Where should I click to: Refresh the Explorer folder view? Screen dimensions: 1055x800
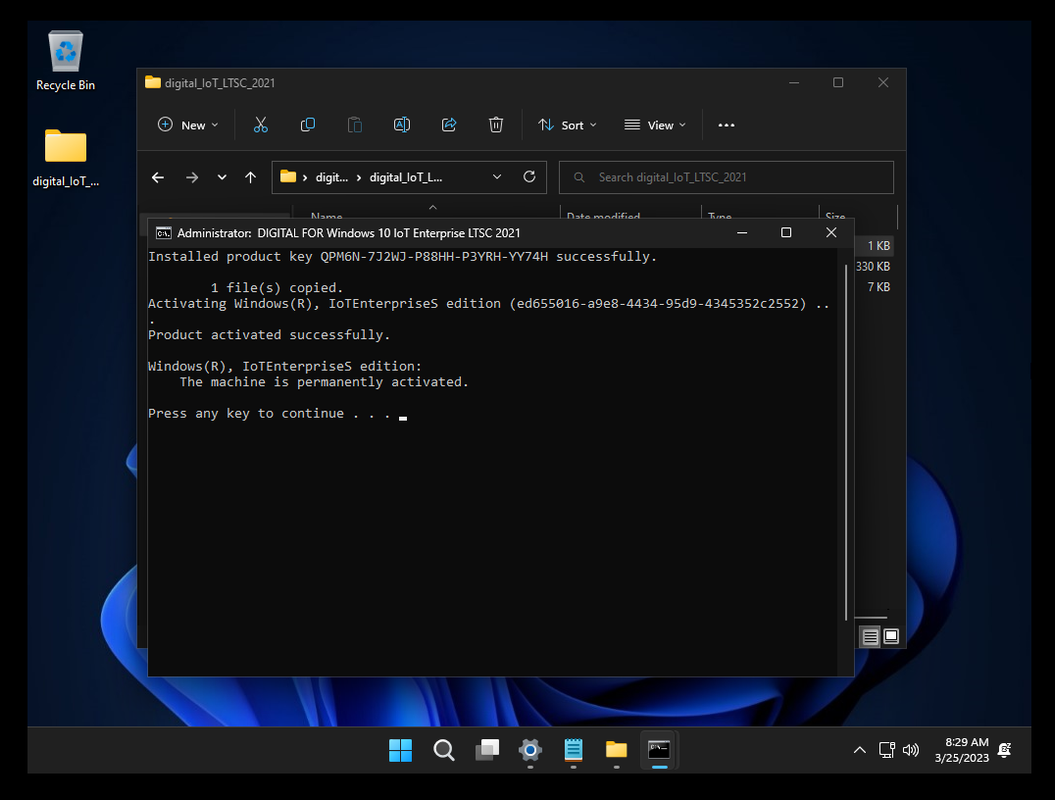pos(530,177)
